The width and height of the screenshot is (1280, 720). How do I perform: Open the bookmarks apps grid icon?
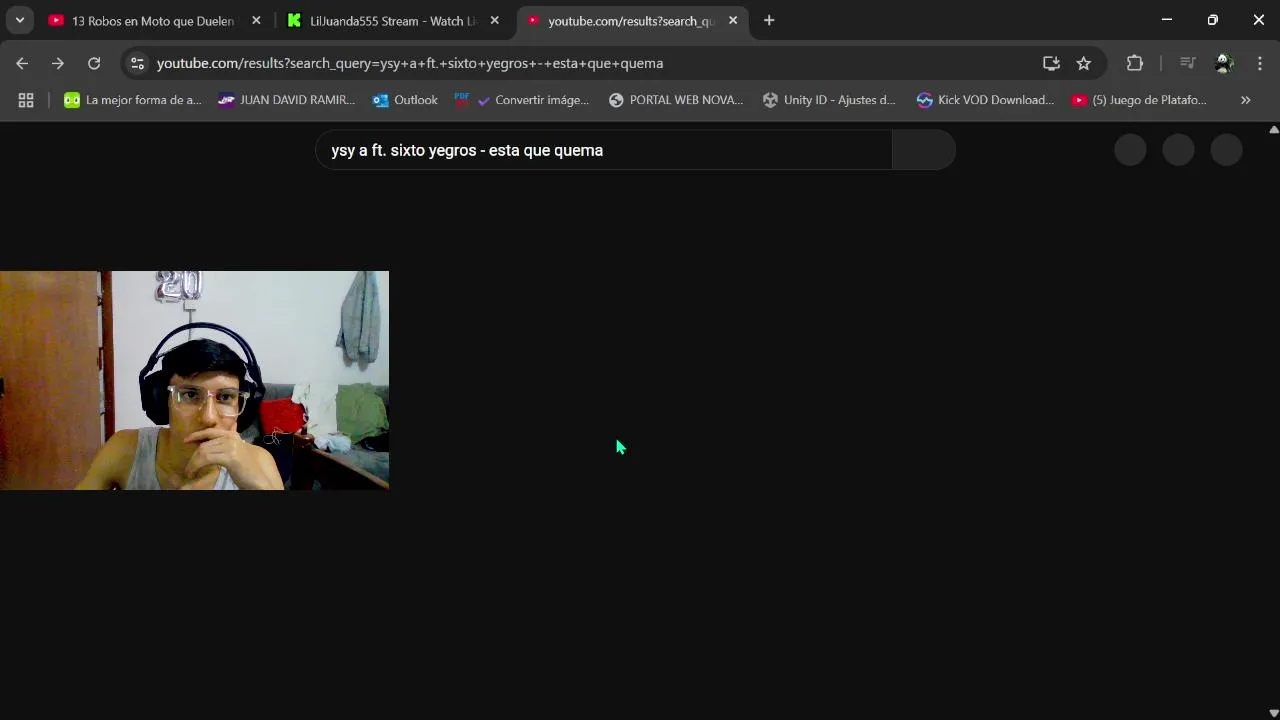tap(26, 100)
